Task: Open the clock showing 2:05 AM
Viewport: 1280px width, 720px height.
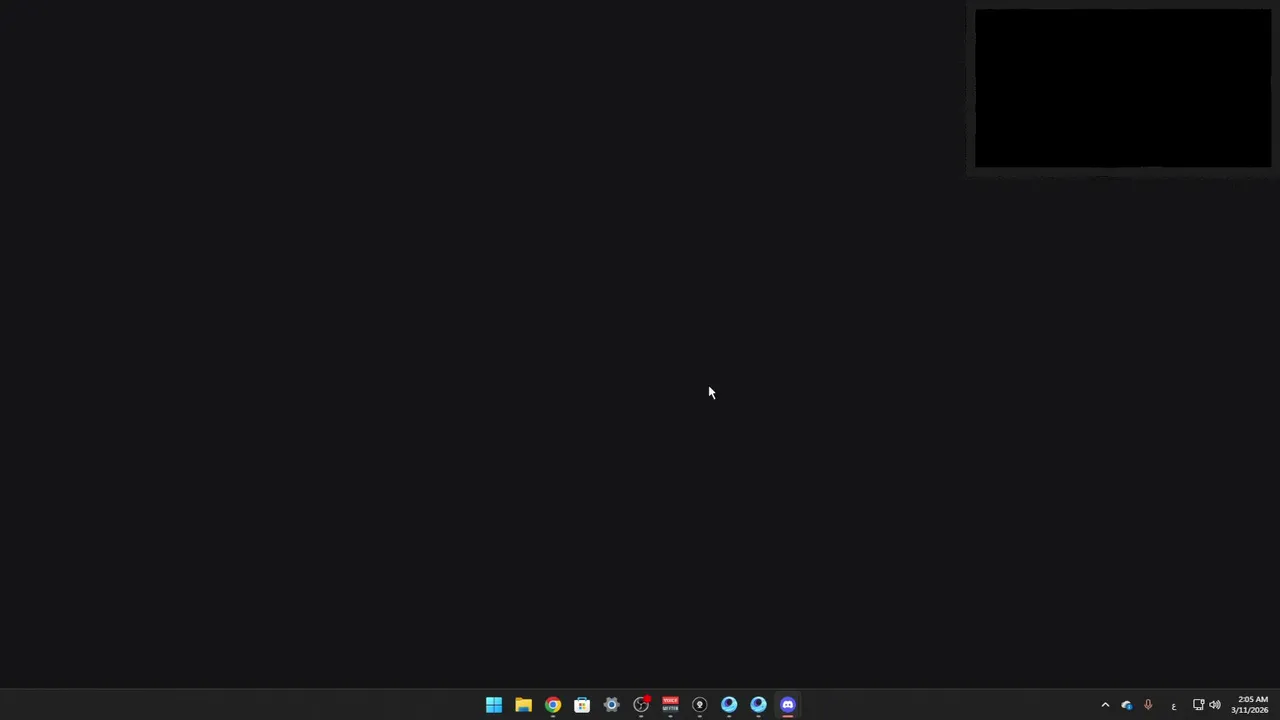Action: click(1250, 705)
